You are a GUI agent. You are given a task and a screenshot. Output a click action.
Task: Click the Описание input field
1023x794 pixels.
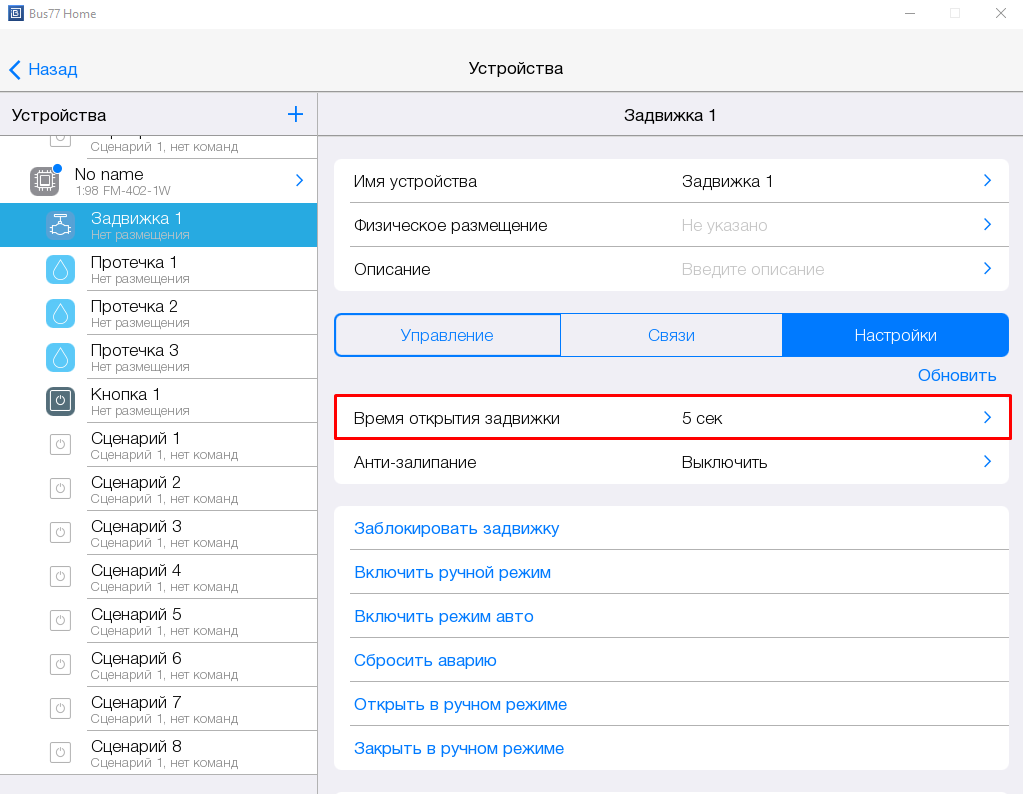point(752,269)
